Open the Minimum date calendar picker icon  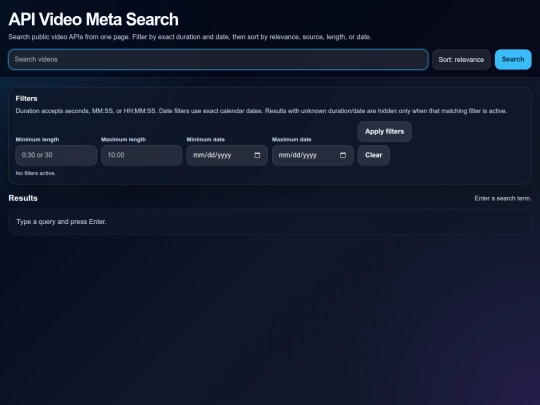[257, 155]
